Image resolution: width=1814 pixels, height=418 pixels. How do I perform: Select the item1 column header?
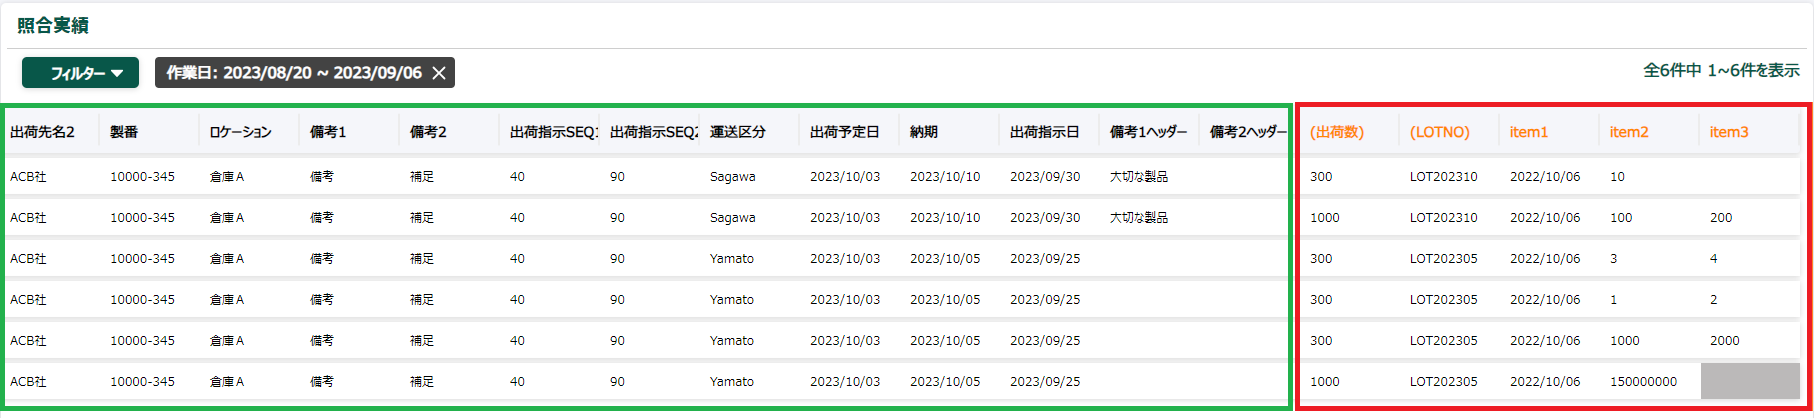(1529, 132)
